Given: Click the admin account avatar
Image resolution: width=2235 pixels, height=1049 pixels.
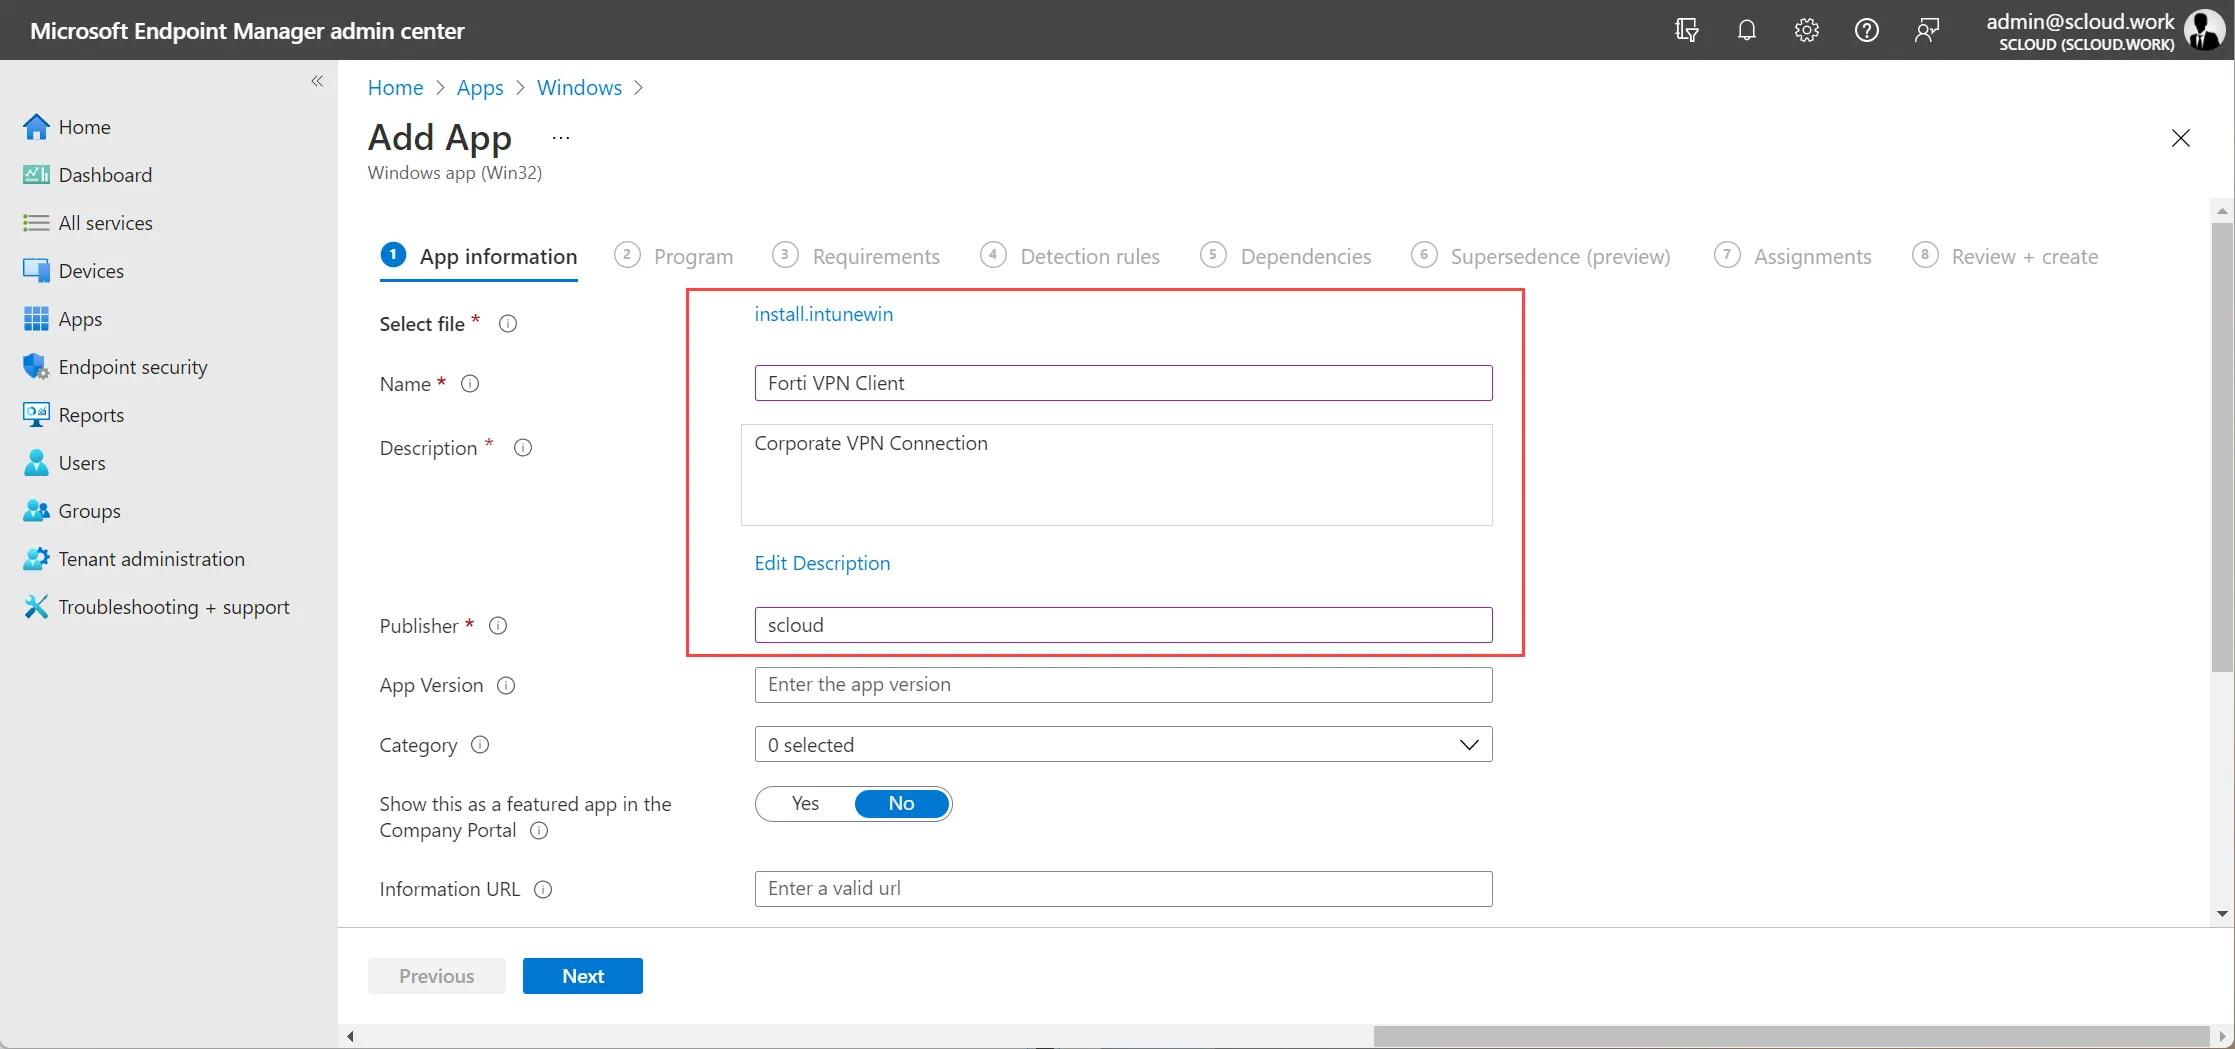Looking at the screenshot, I should pyautogui.click(x=2205, y=30).
